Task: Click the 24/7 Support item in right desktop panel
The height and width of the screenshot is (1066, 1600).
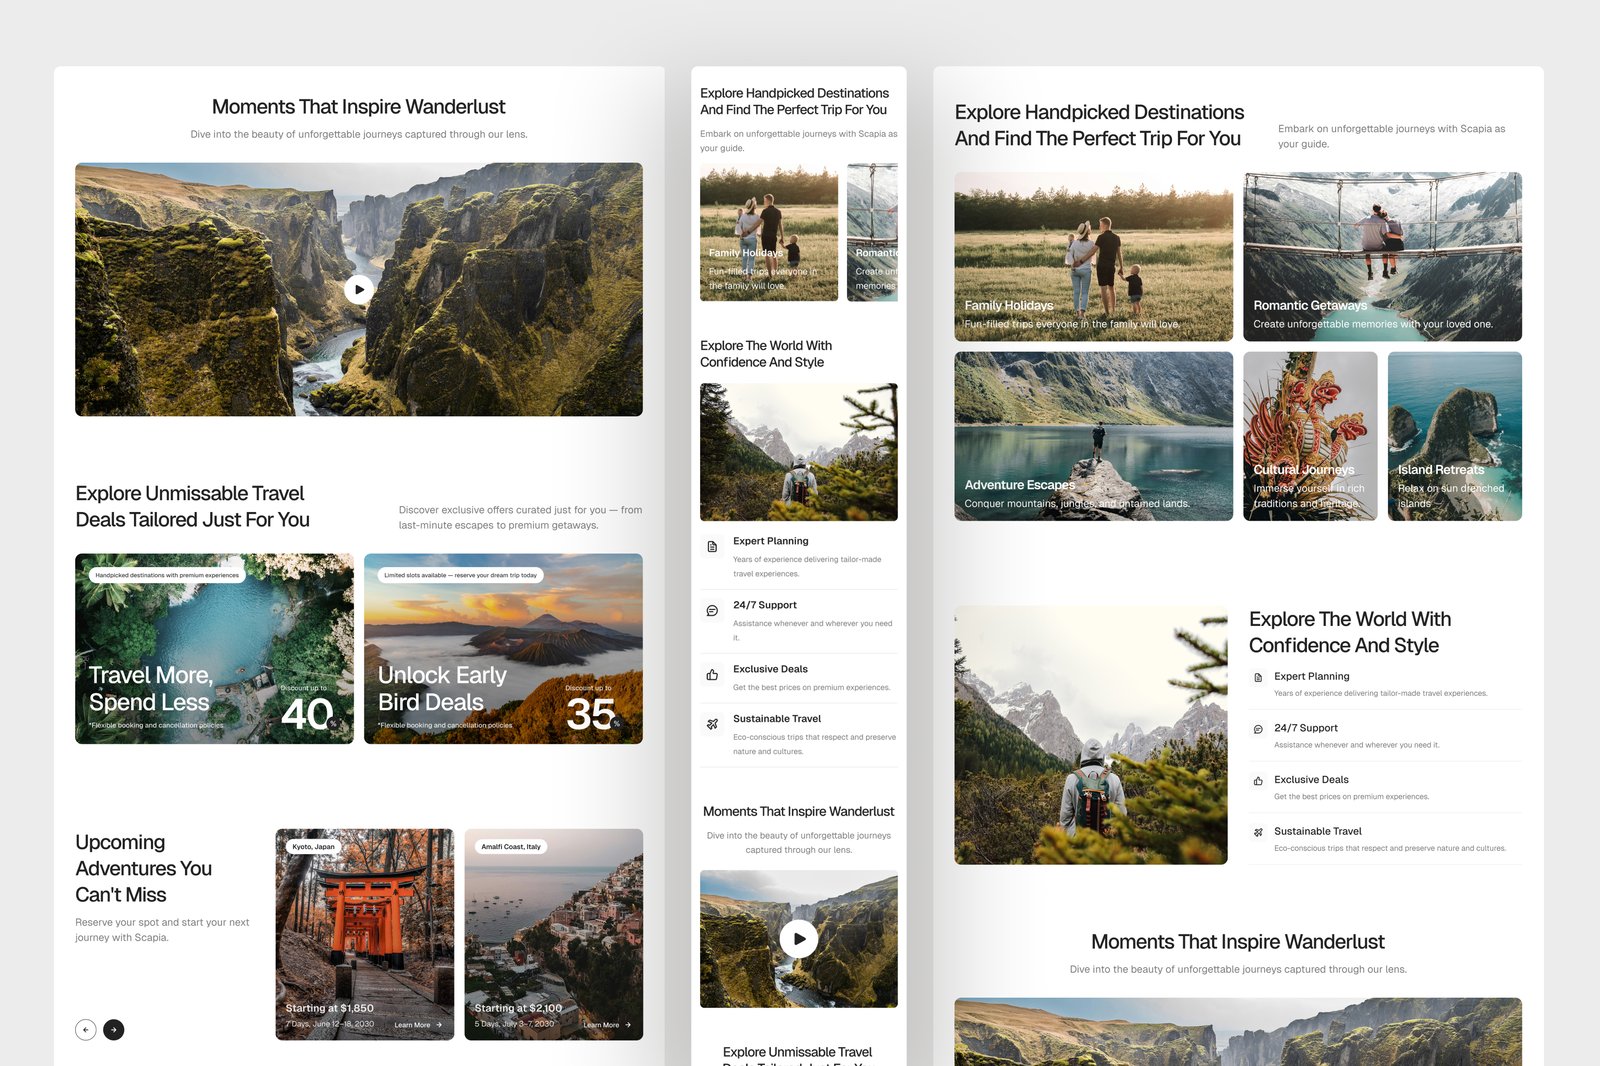Action: click(1305, 728)
